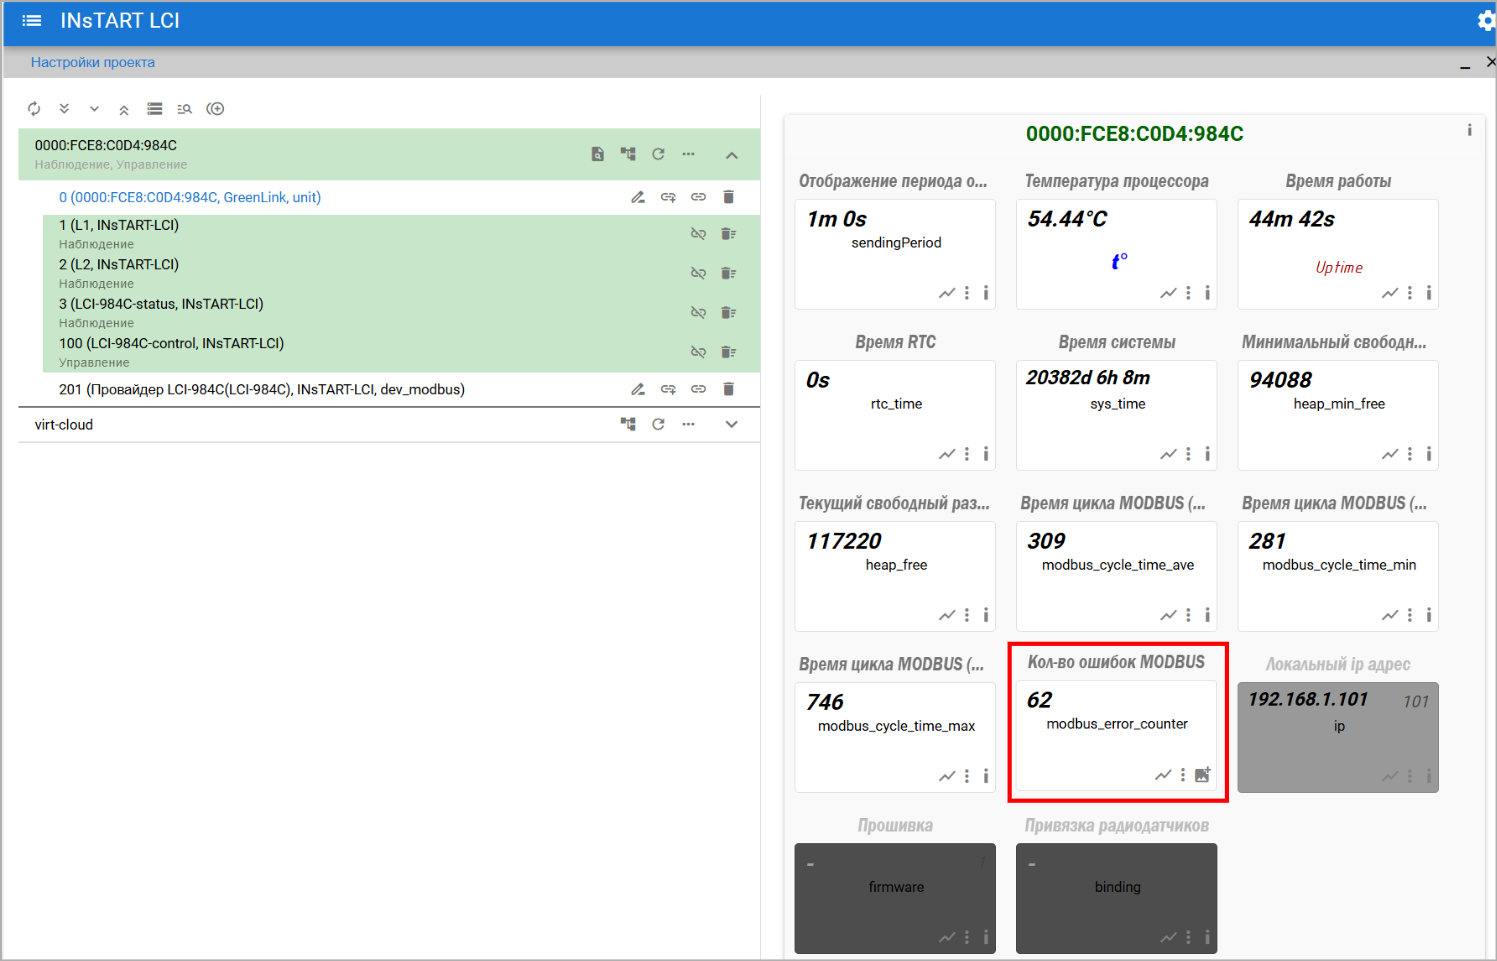Collapse all nodes with the double-up chevron
Viewport: 1497px width, 961px height.
124,109
